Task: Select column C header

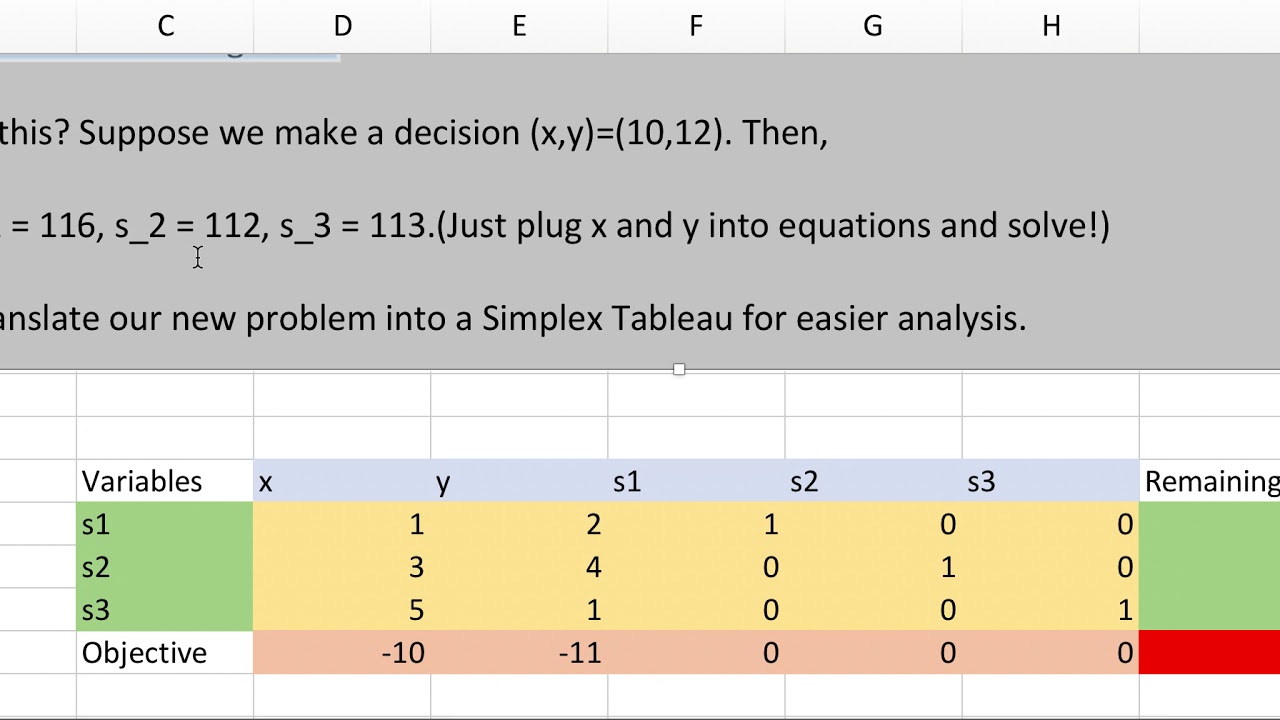Action: point(165,26)
